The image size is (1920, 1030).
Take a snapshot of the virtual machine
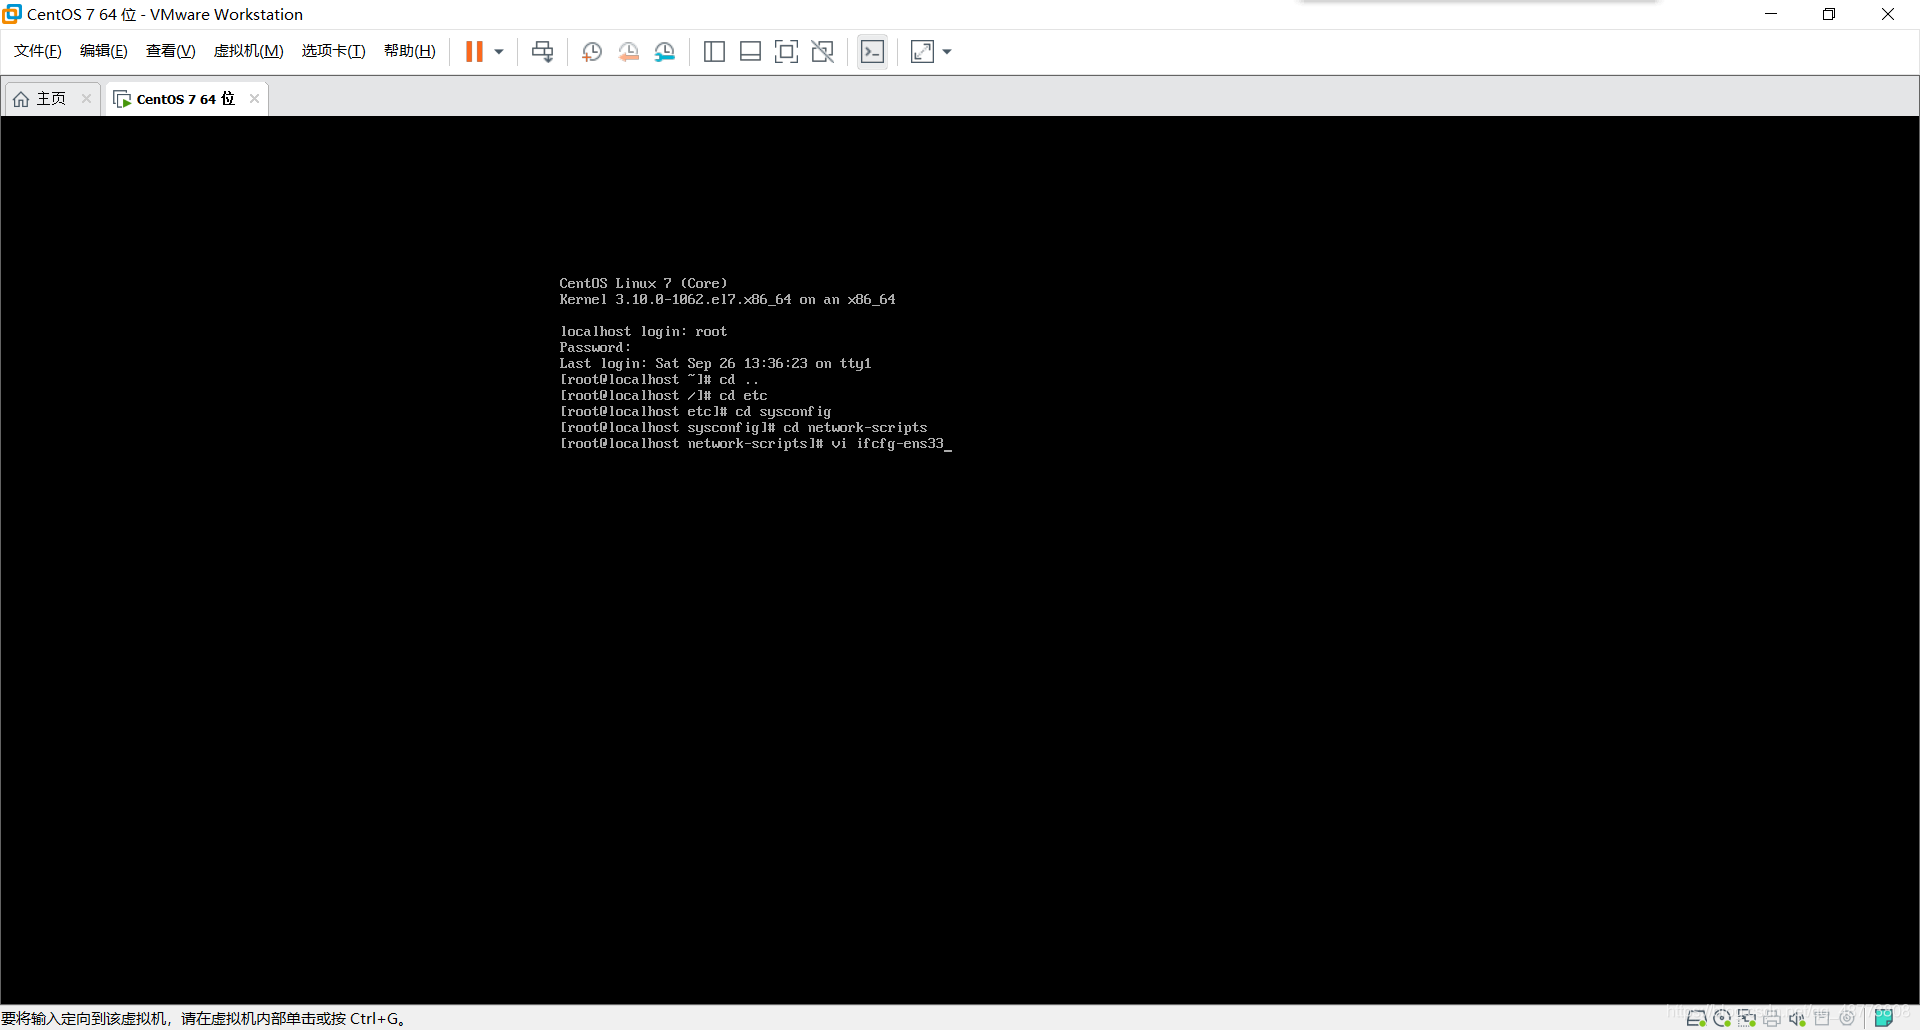(592, 52)
